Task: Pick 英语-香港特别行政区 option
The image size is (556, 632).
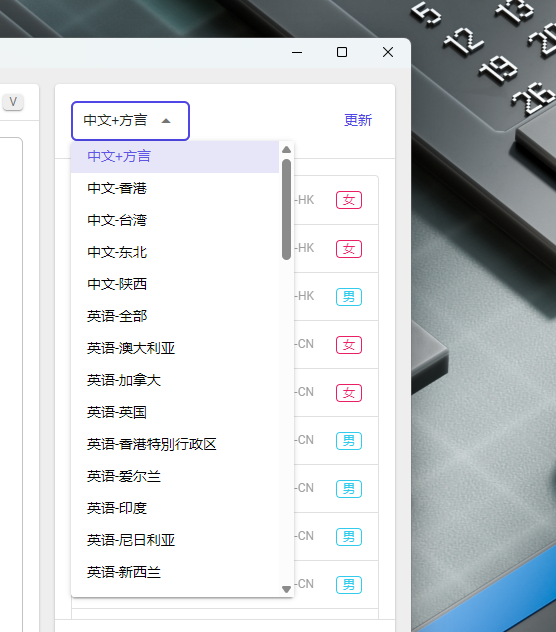Action: (x=175, y=444)
